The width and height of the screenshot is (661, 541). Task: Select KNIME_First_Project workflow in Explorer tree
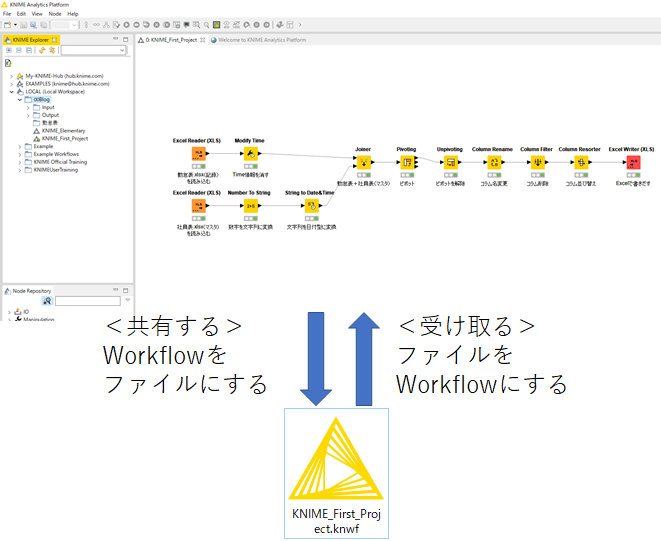click(x=65, y=139)
